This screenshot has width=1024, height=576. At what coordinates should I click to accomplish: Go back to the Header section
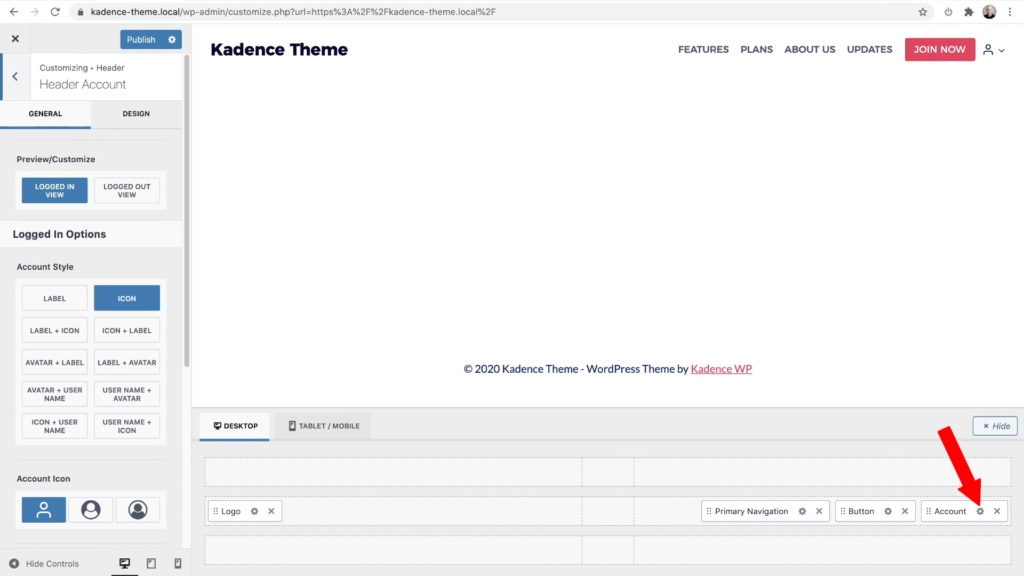tap(15, 76)
